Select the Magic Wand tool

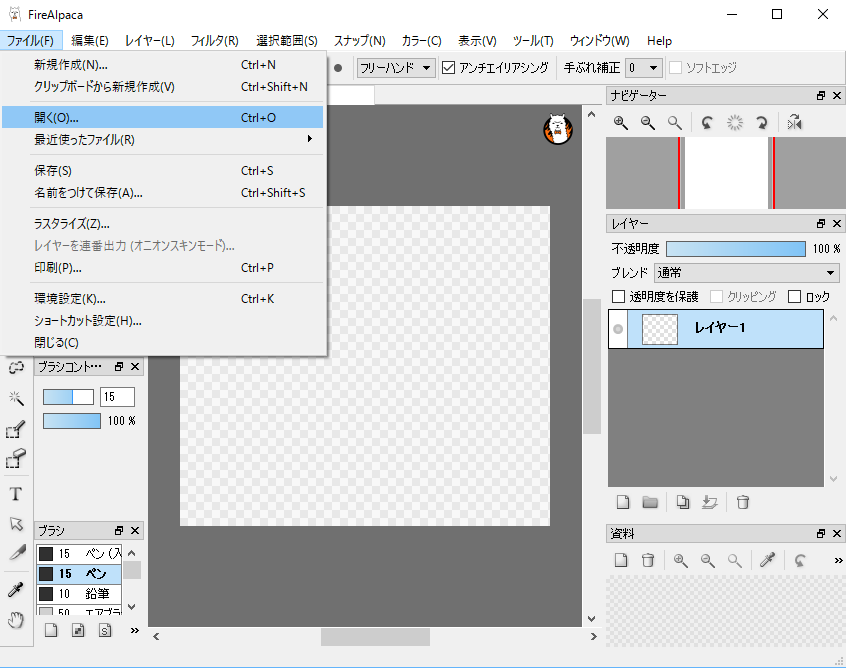coord(15,398)
